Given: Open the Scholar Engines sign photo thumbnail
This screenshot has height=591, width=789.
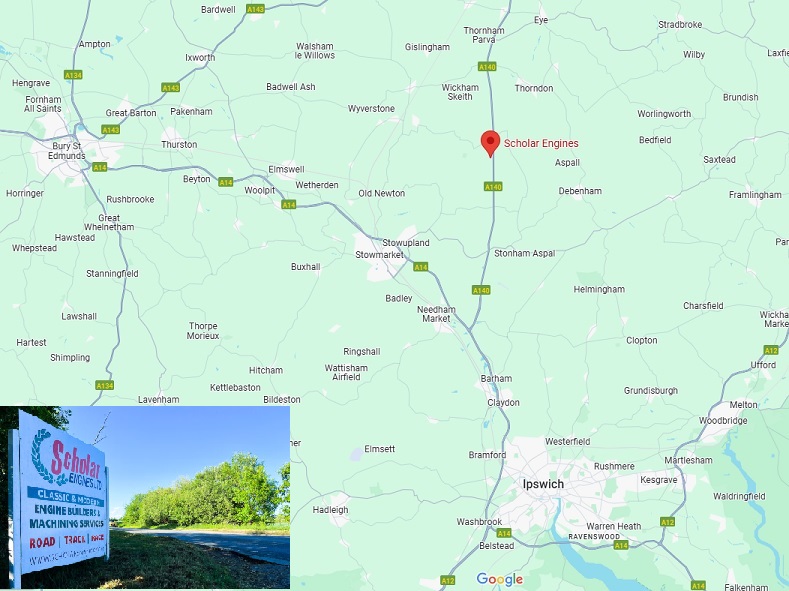Looking at the screenshot, I should point(145,497).
